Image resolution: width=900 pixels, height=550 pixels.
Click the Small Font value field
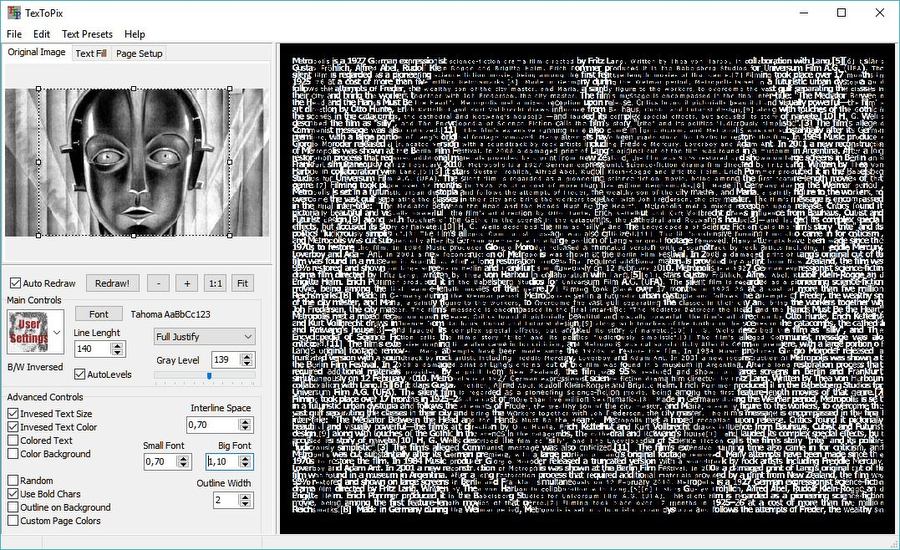tap(160, 462)
